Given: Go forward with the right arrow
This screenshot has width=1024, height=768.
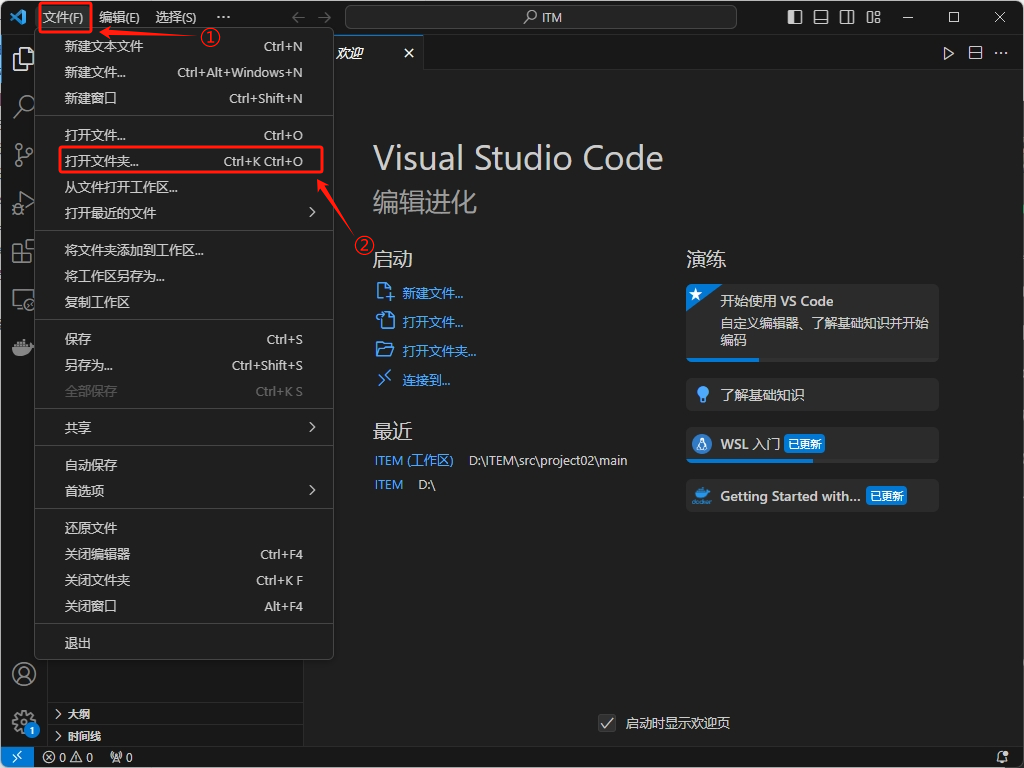Looking at the screenshot, I should point(324,17).
